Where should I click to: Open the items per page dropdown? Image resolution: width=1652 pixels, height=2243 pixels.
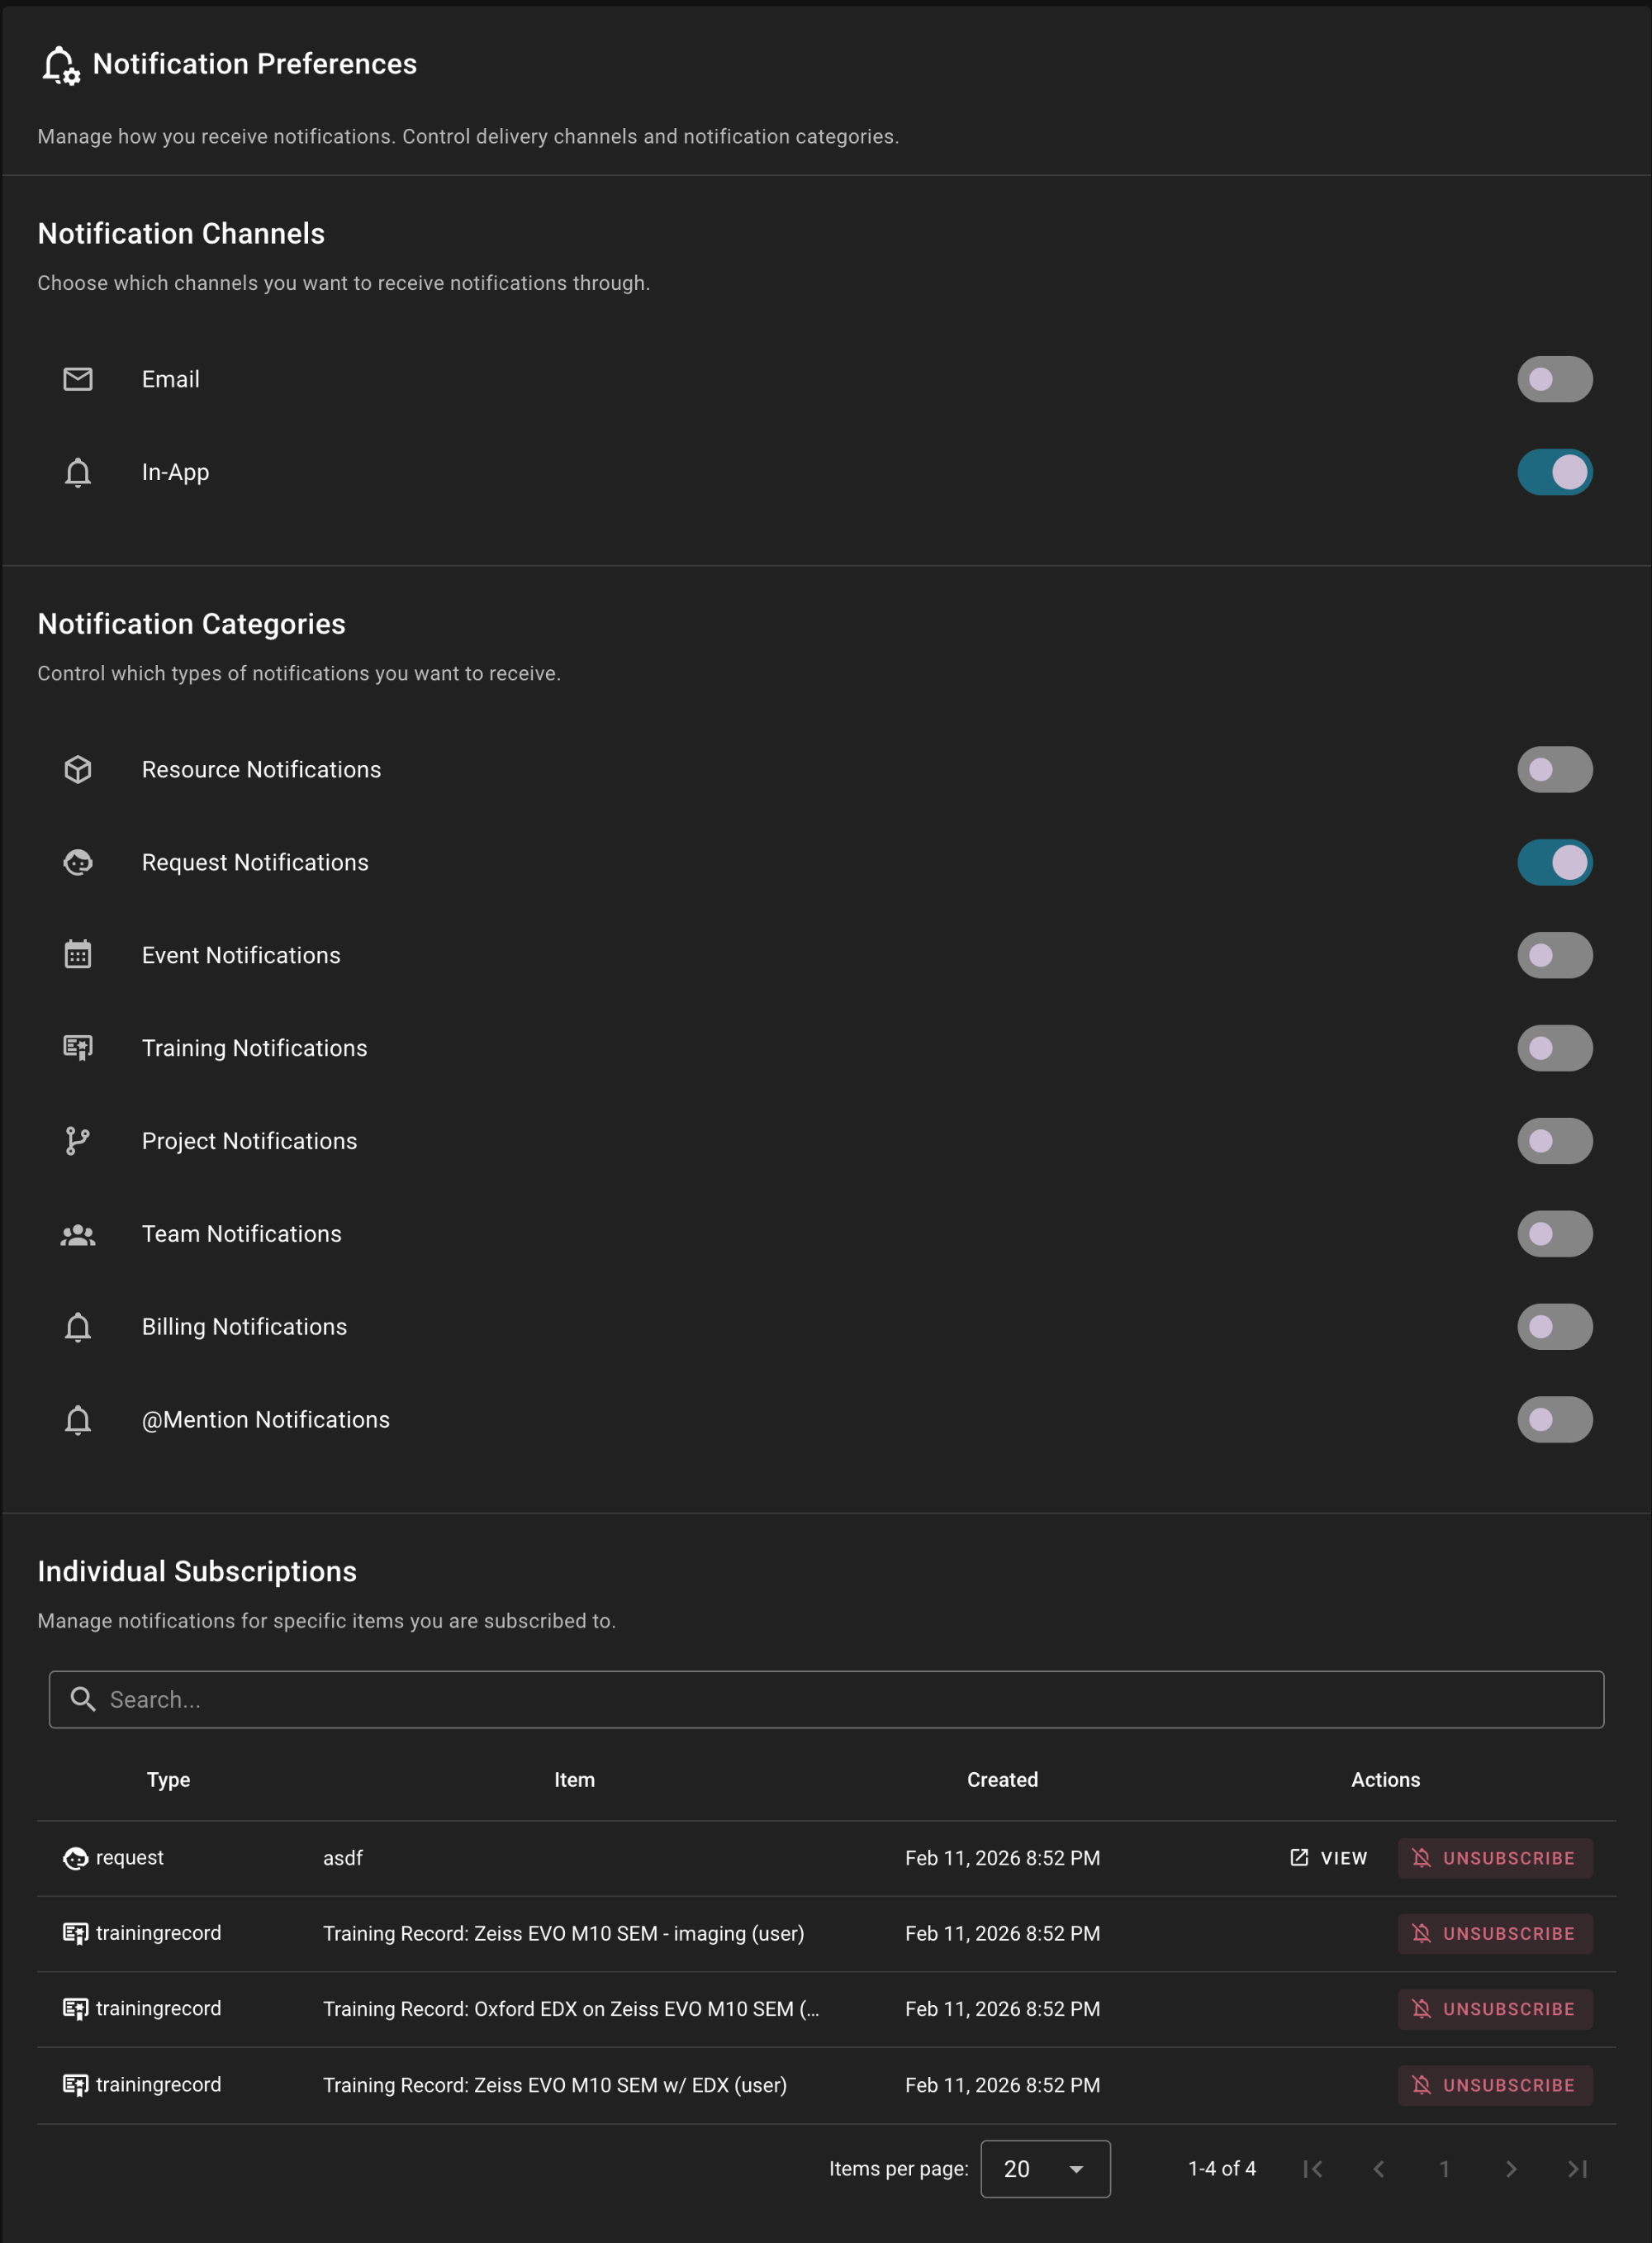point(1045,2169)
